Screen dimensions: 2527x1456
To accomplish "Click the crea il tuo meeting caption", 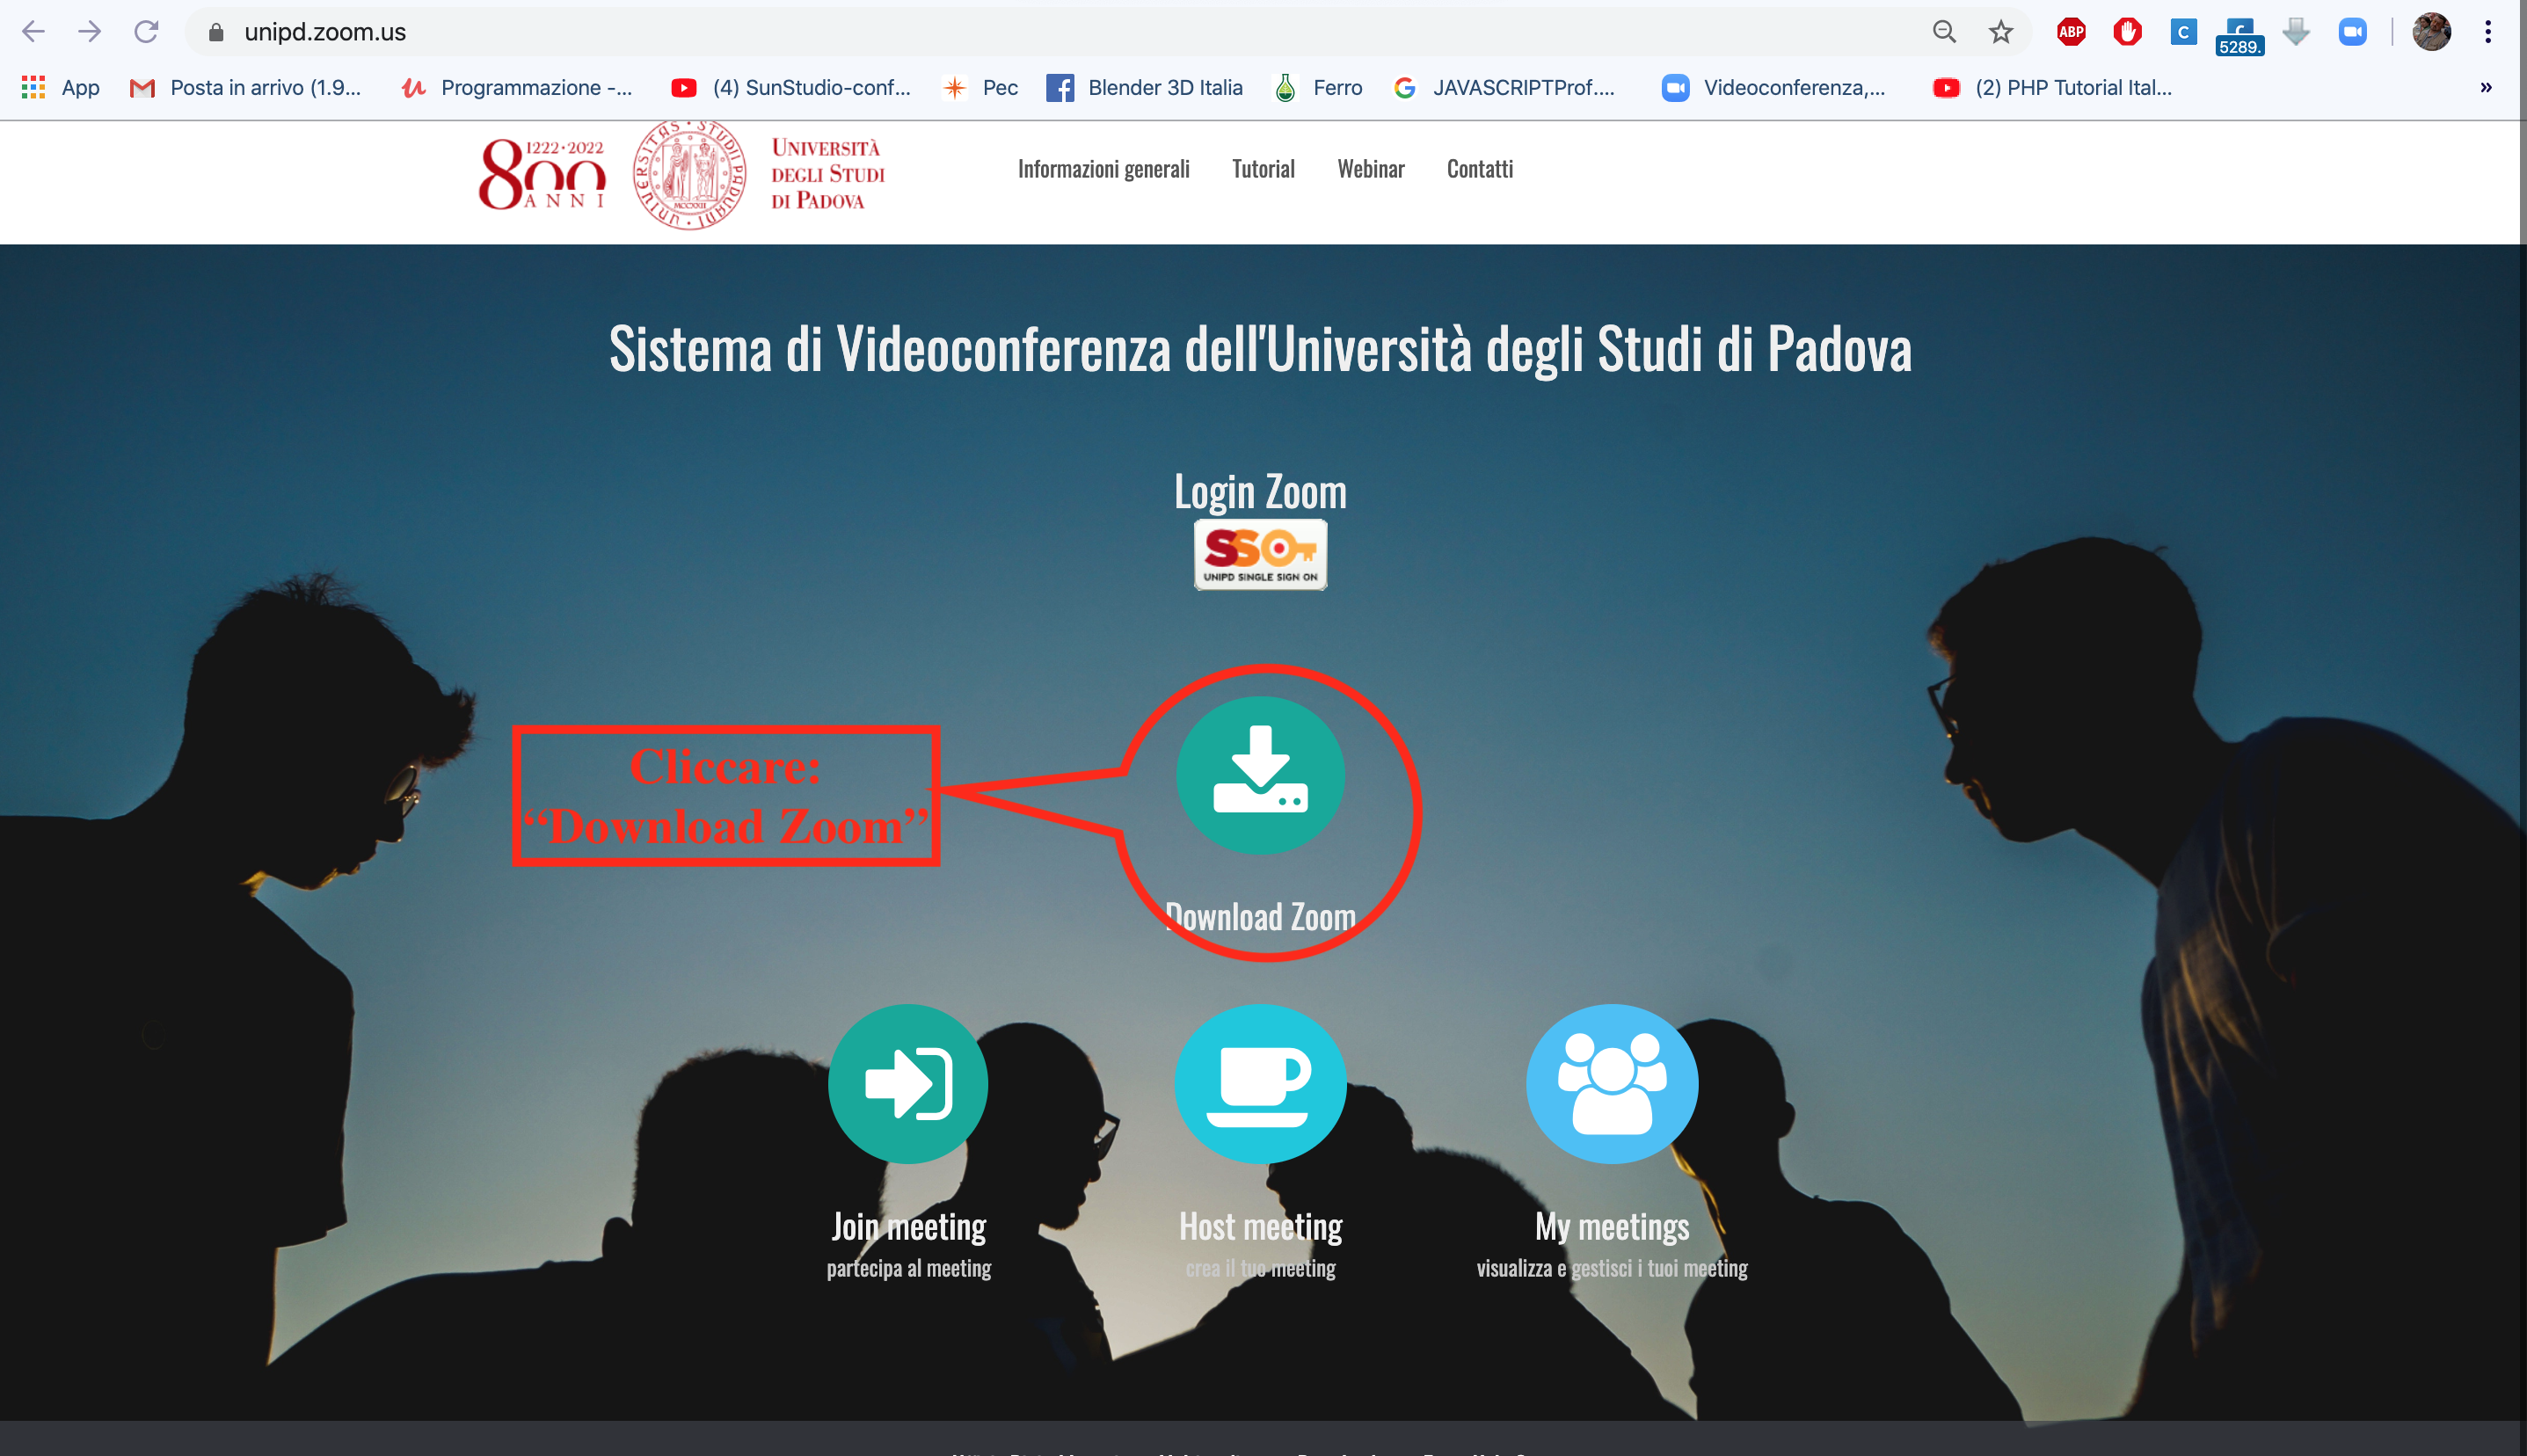I will (x=1260, y=1268).
